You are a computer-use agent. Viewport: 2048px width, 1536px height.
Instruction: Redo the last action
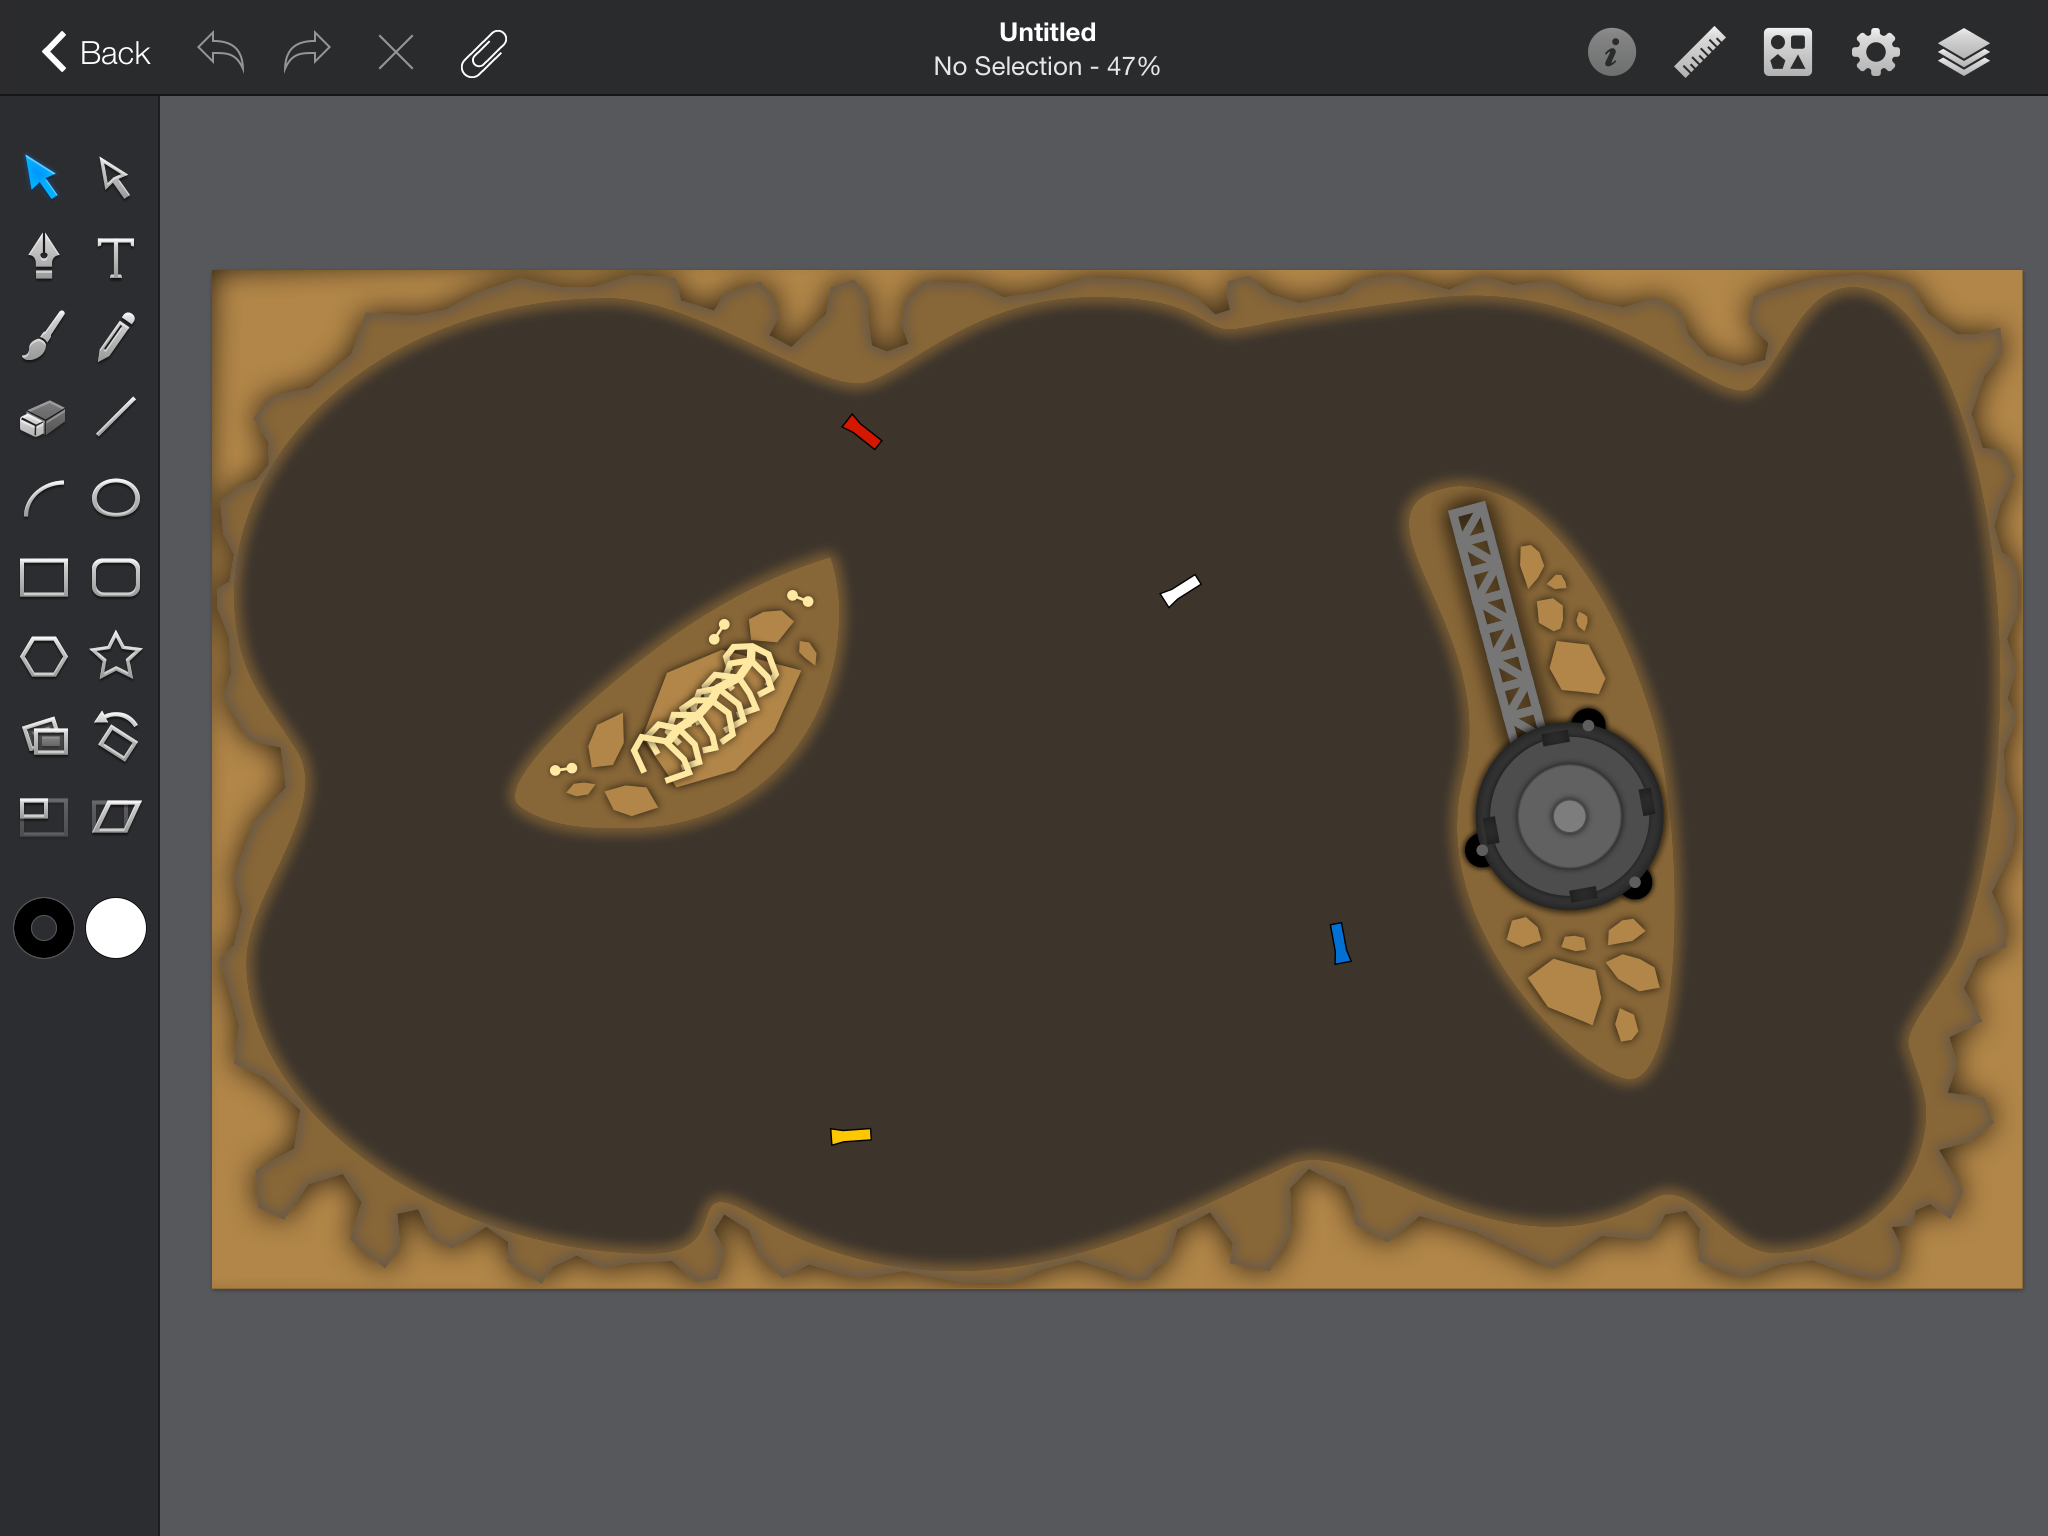coord(306,52)
